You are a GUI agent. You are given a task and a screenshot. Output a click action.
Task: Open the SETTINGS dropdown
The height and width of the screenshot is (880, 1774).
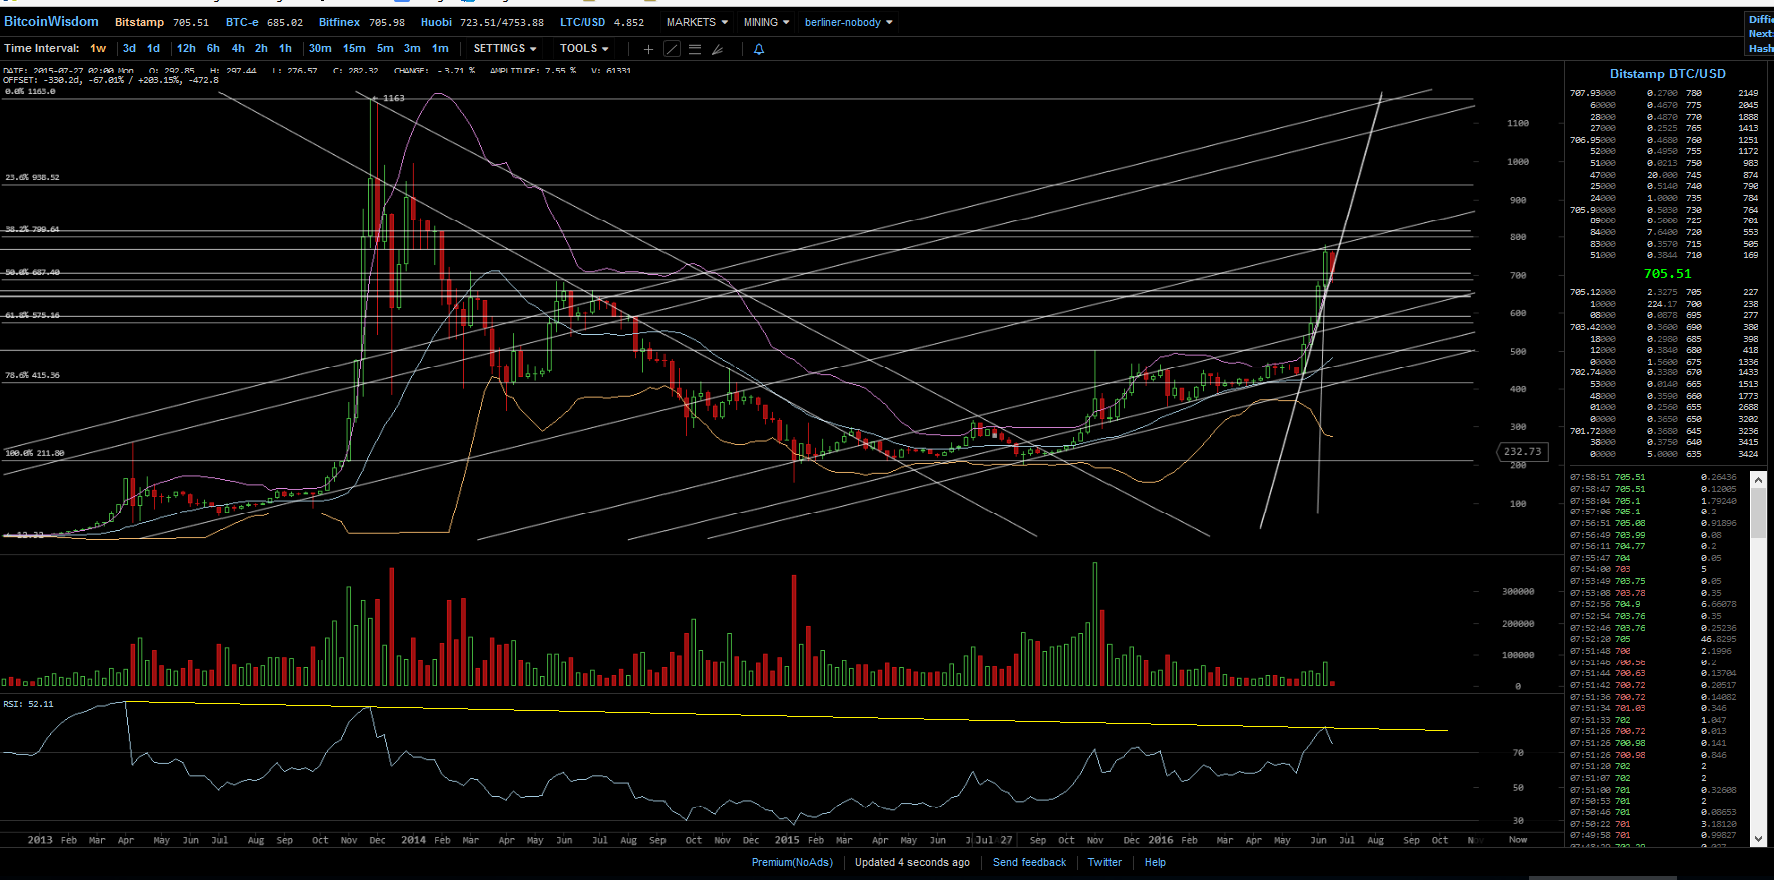505,48
